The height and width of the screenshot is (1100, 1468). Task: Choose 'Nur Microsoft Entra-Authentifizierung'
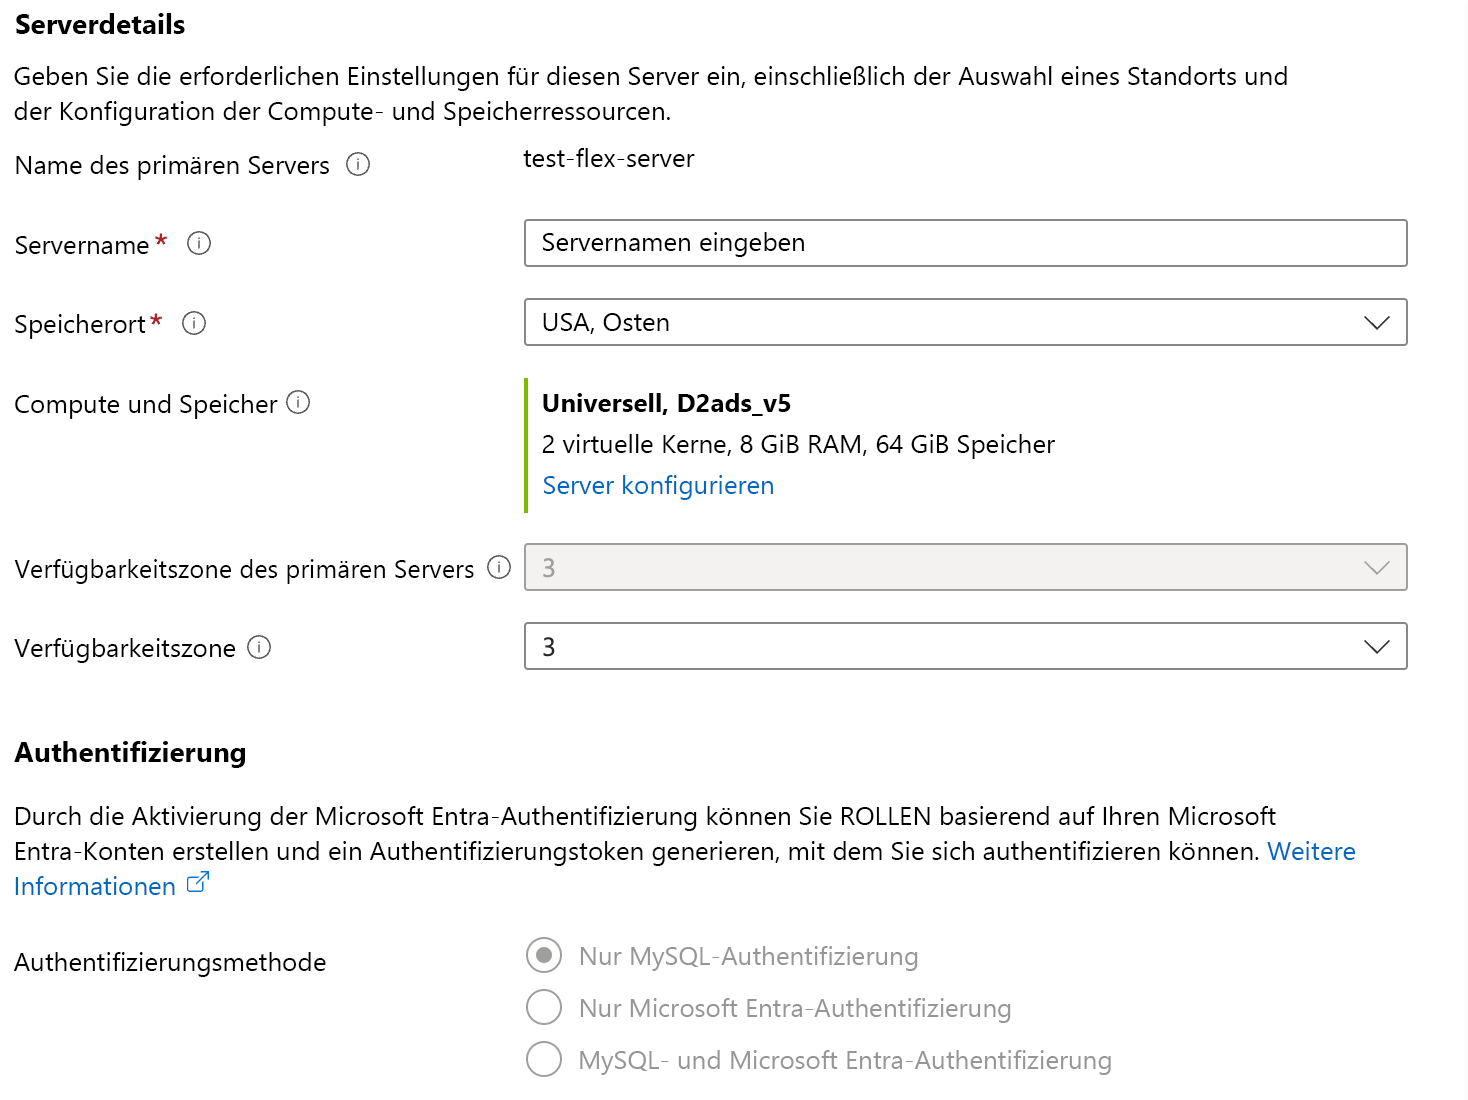coord(543,1008)
